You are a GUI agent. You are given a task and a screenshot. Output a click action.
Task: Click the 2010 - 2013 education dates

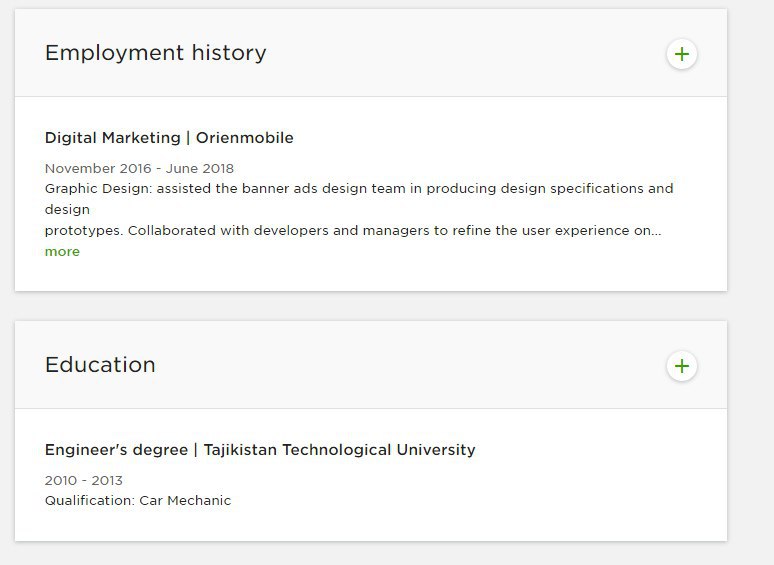(84, 480)
